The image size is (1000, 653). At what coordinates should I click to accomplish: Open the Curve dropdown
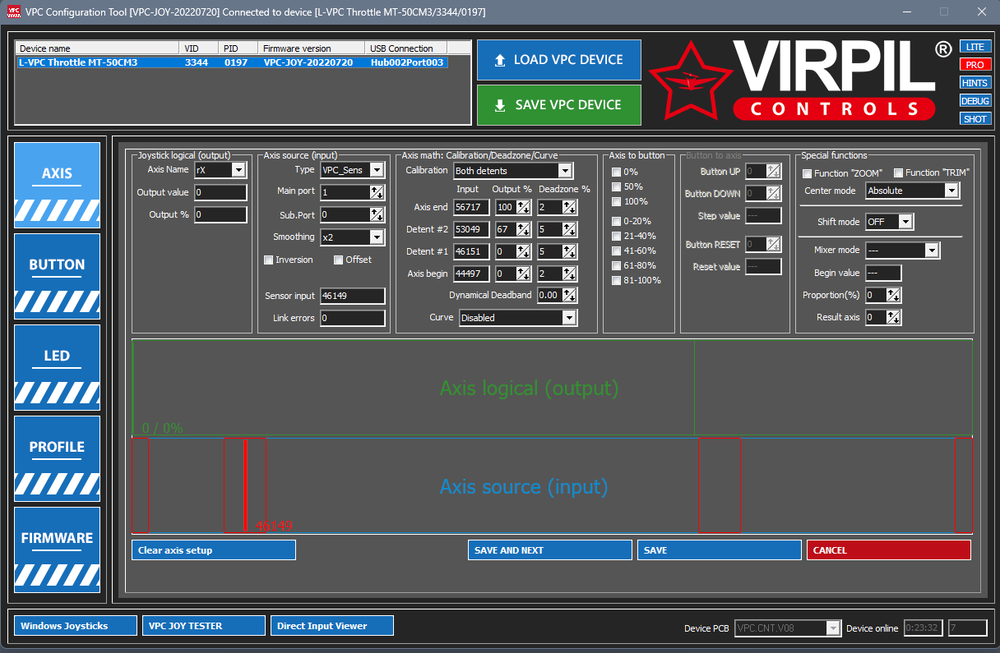point(569,318)
